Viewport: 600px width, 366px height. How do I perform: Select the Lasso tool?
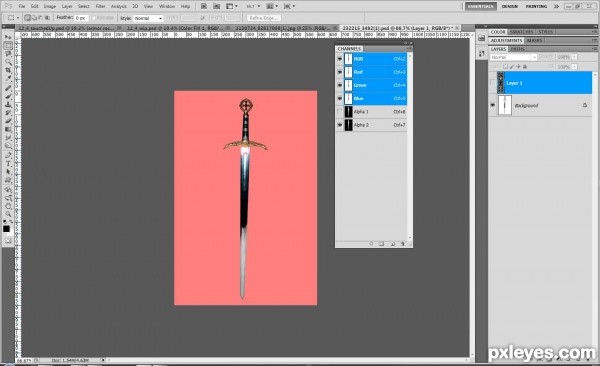(8, 54)
